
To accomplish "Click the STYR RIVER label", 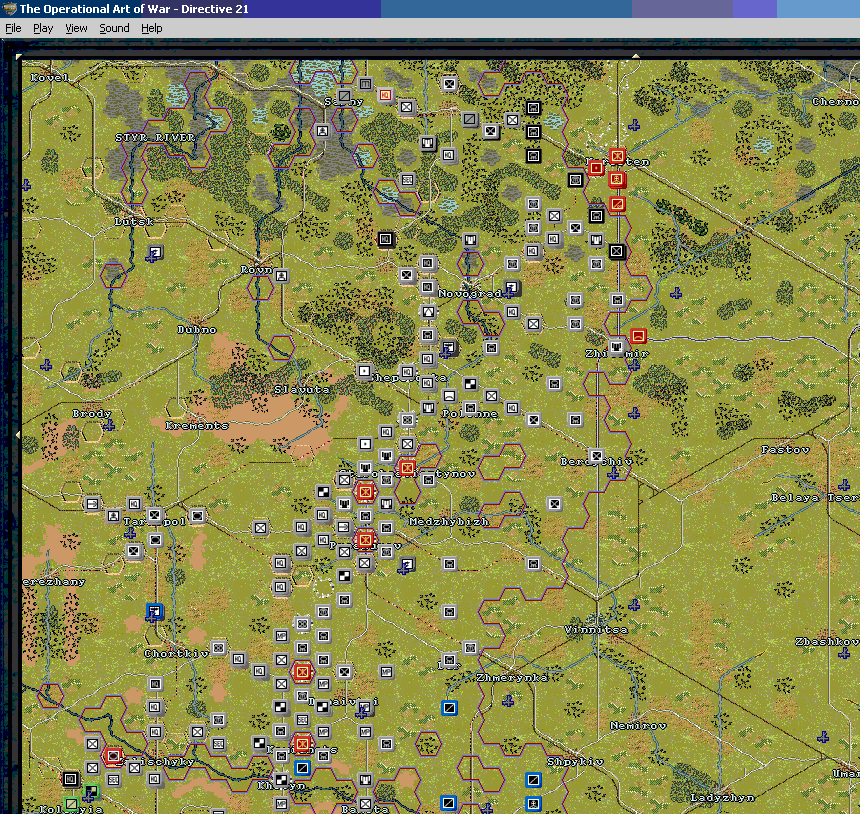I will coord(155,137).
